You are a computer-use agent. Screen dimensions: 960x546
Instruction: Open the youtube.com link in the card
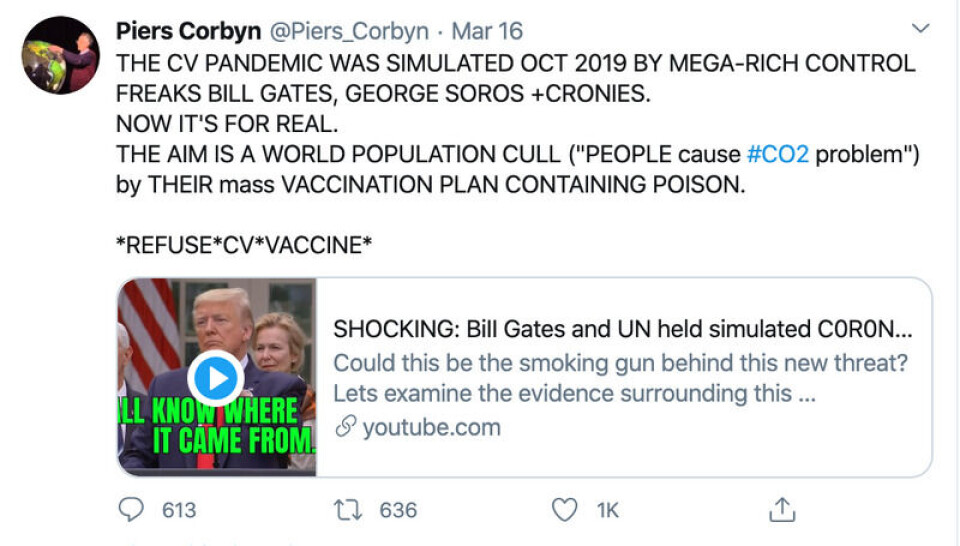430,428
